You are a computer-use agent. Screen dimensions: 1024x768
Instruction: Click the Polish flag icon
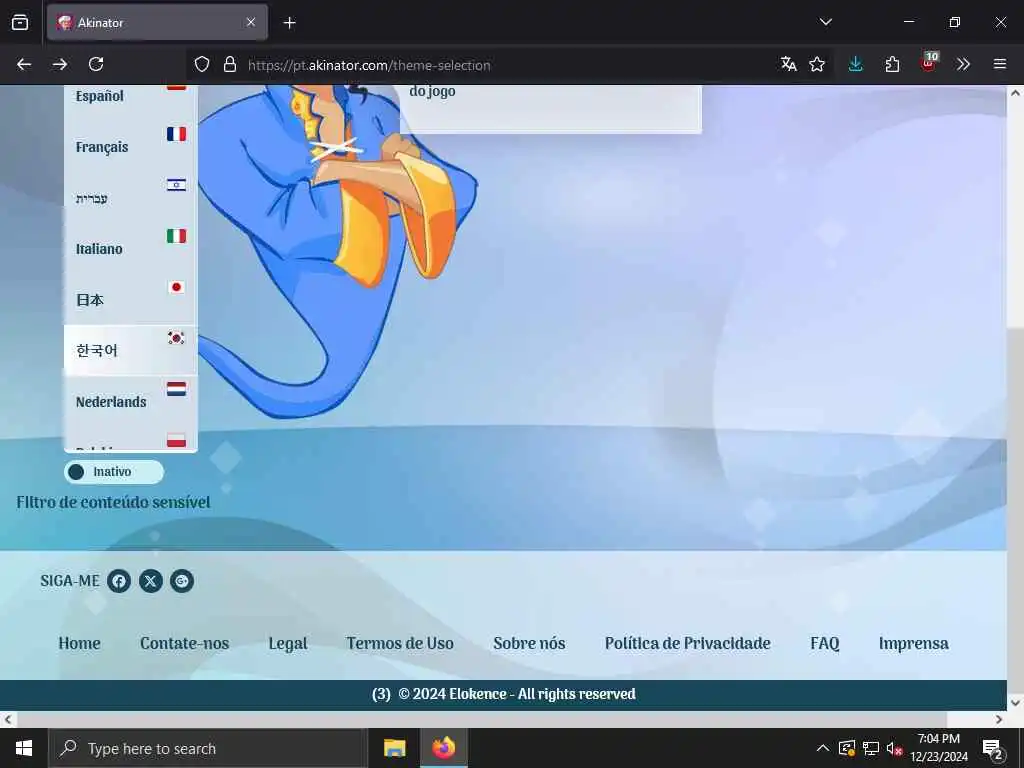point(176,440)
